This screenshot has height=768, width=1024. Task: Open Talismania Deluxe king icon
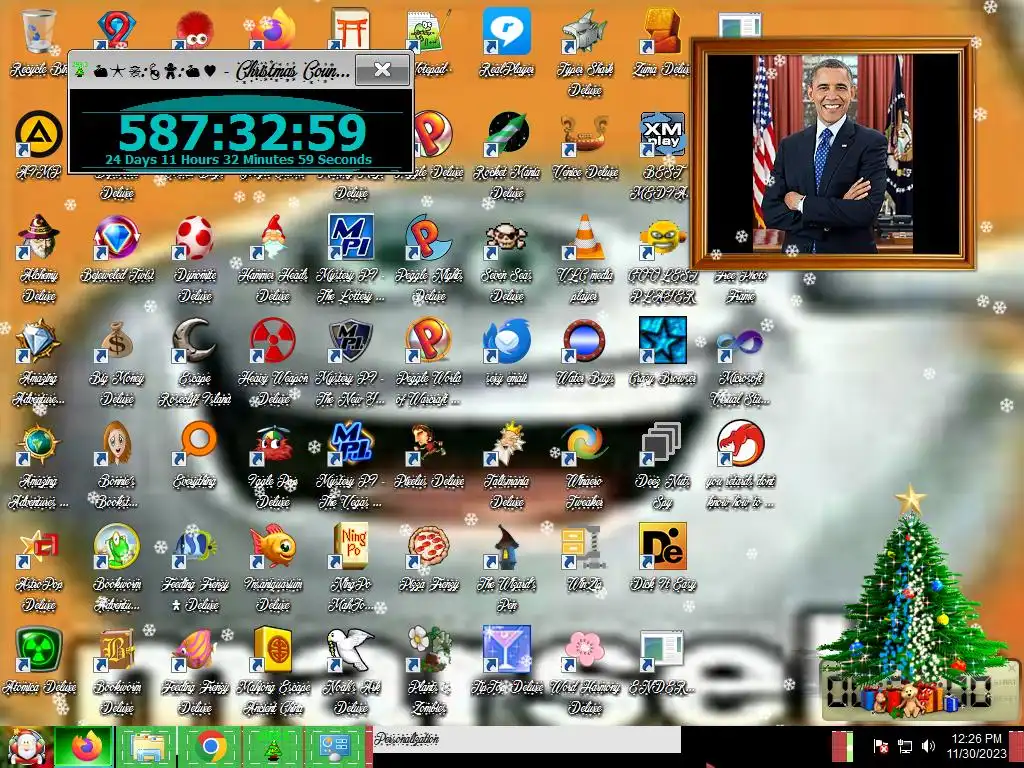click(507, 443)
